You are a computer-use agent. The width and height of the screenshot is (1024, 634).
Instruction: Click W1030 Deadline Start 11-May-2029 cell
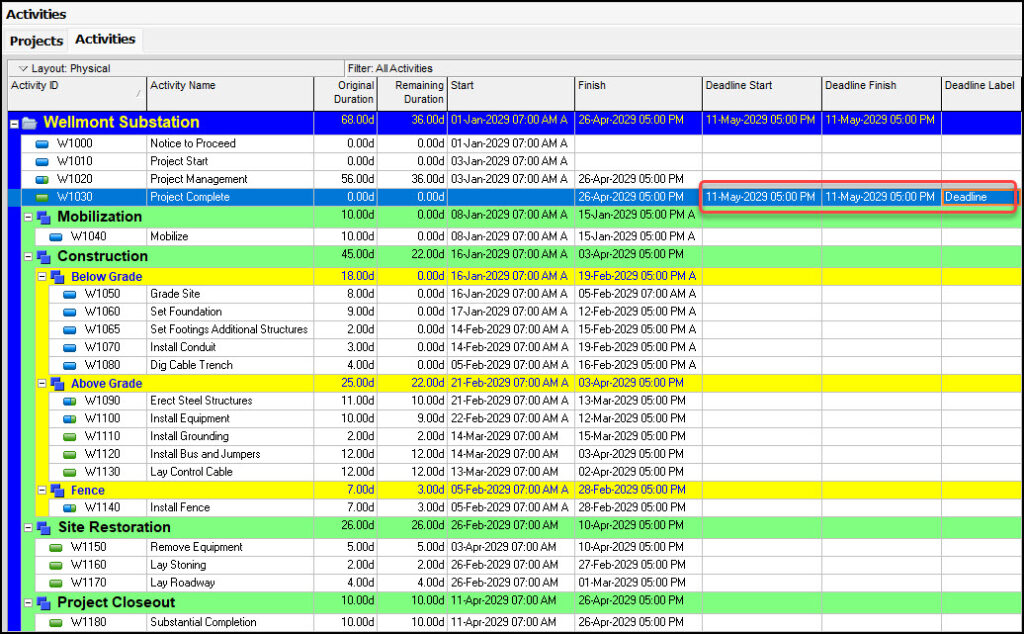[x=761, y=197]
